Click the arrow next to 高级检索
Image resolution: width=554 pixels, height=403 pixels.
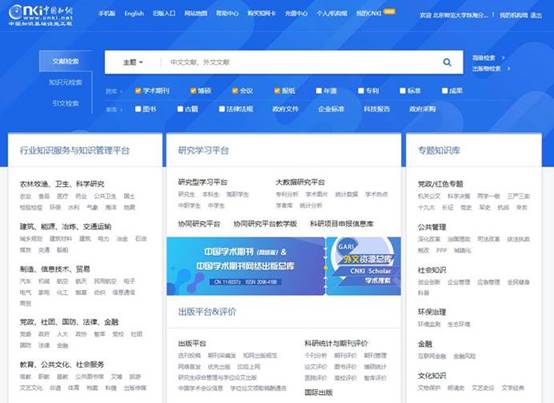pos(503,58)
